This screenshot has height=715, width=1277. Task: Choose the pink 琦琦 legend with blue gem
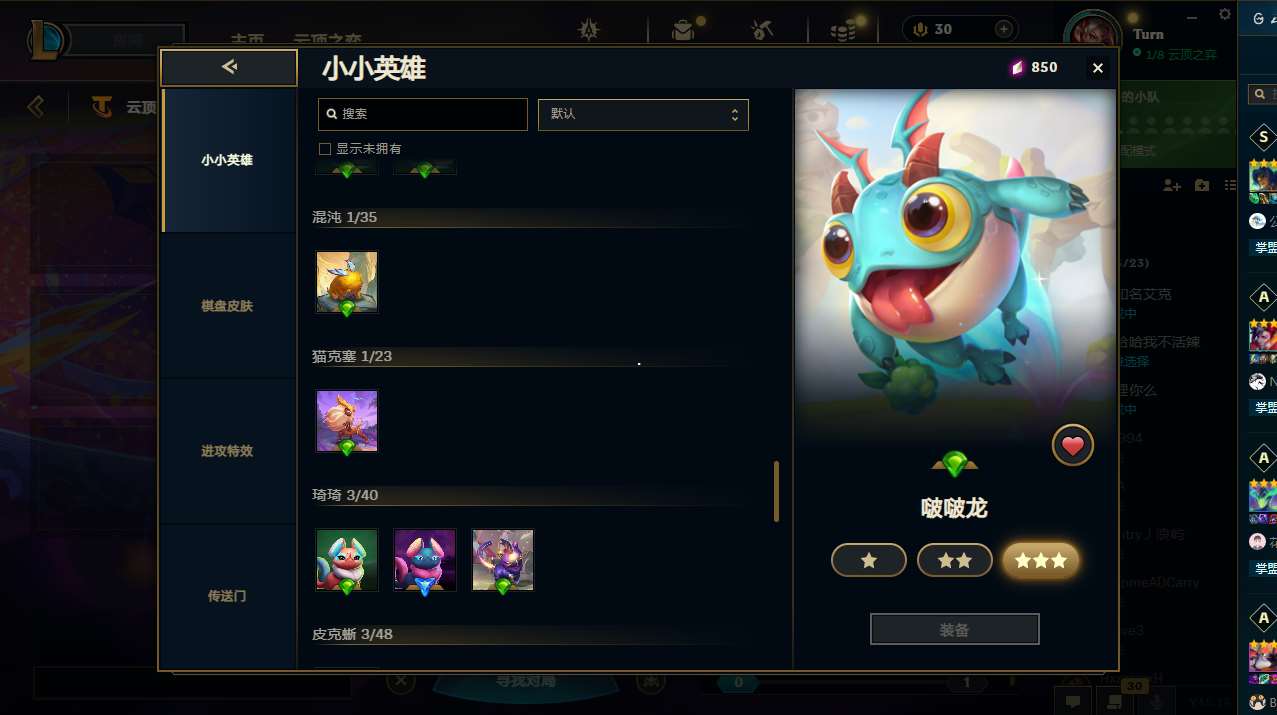pyautogui.click(x=425, y=560)
